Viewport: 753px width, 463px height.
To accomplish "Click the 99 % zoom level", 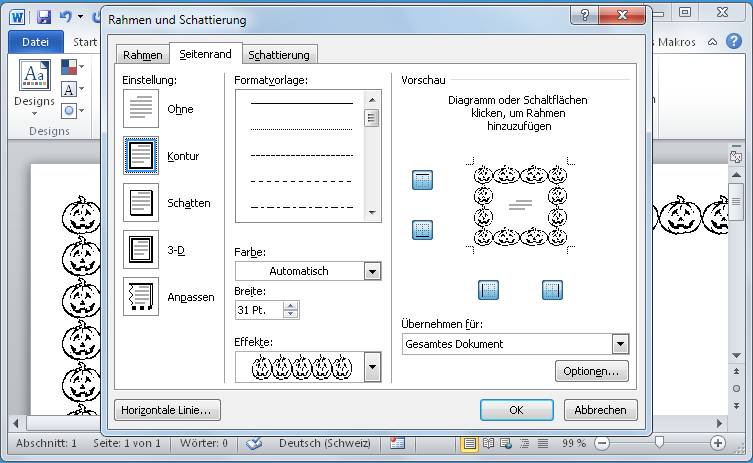I will coord(573,443).
